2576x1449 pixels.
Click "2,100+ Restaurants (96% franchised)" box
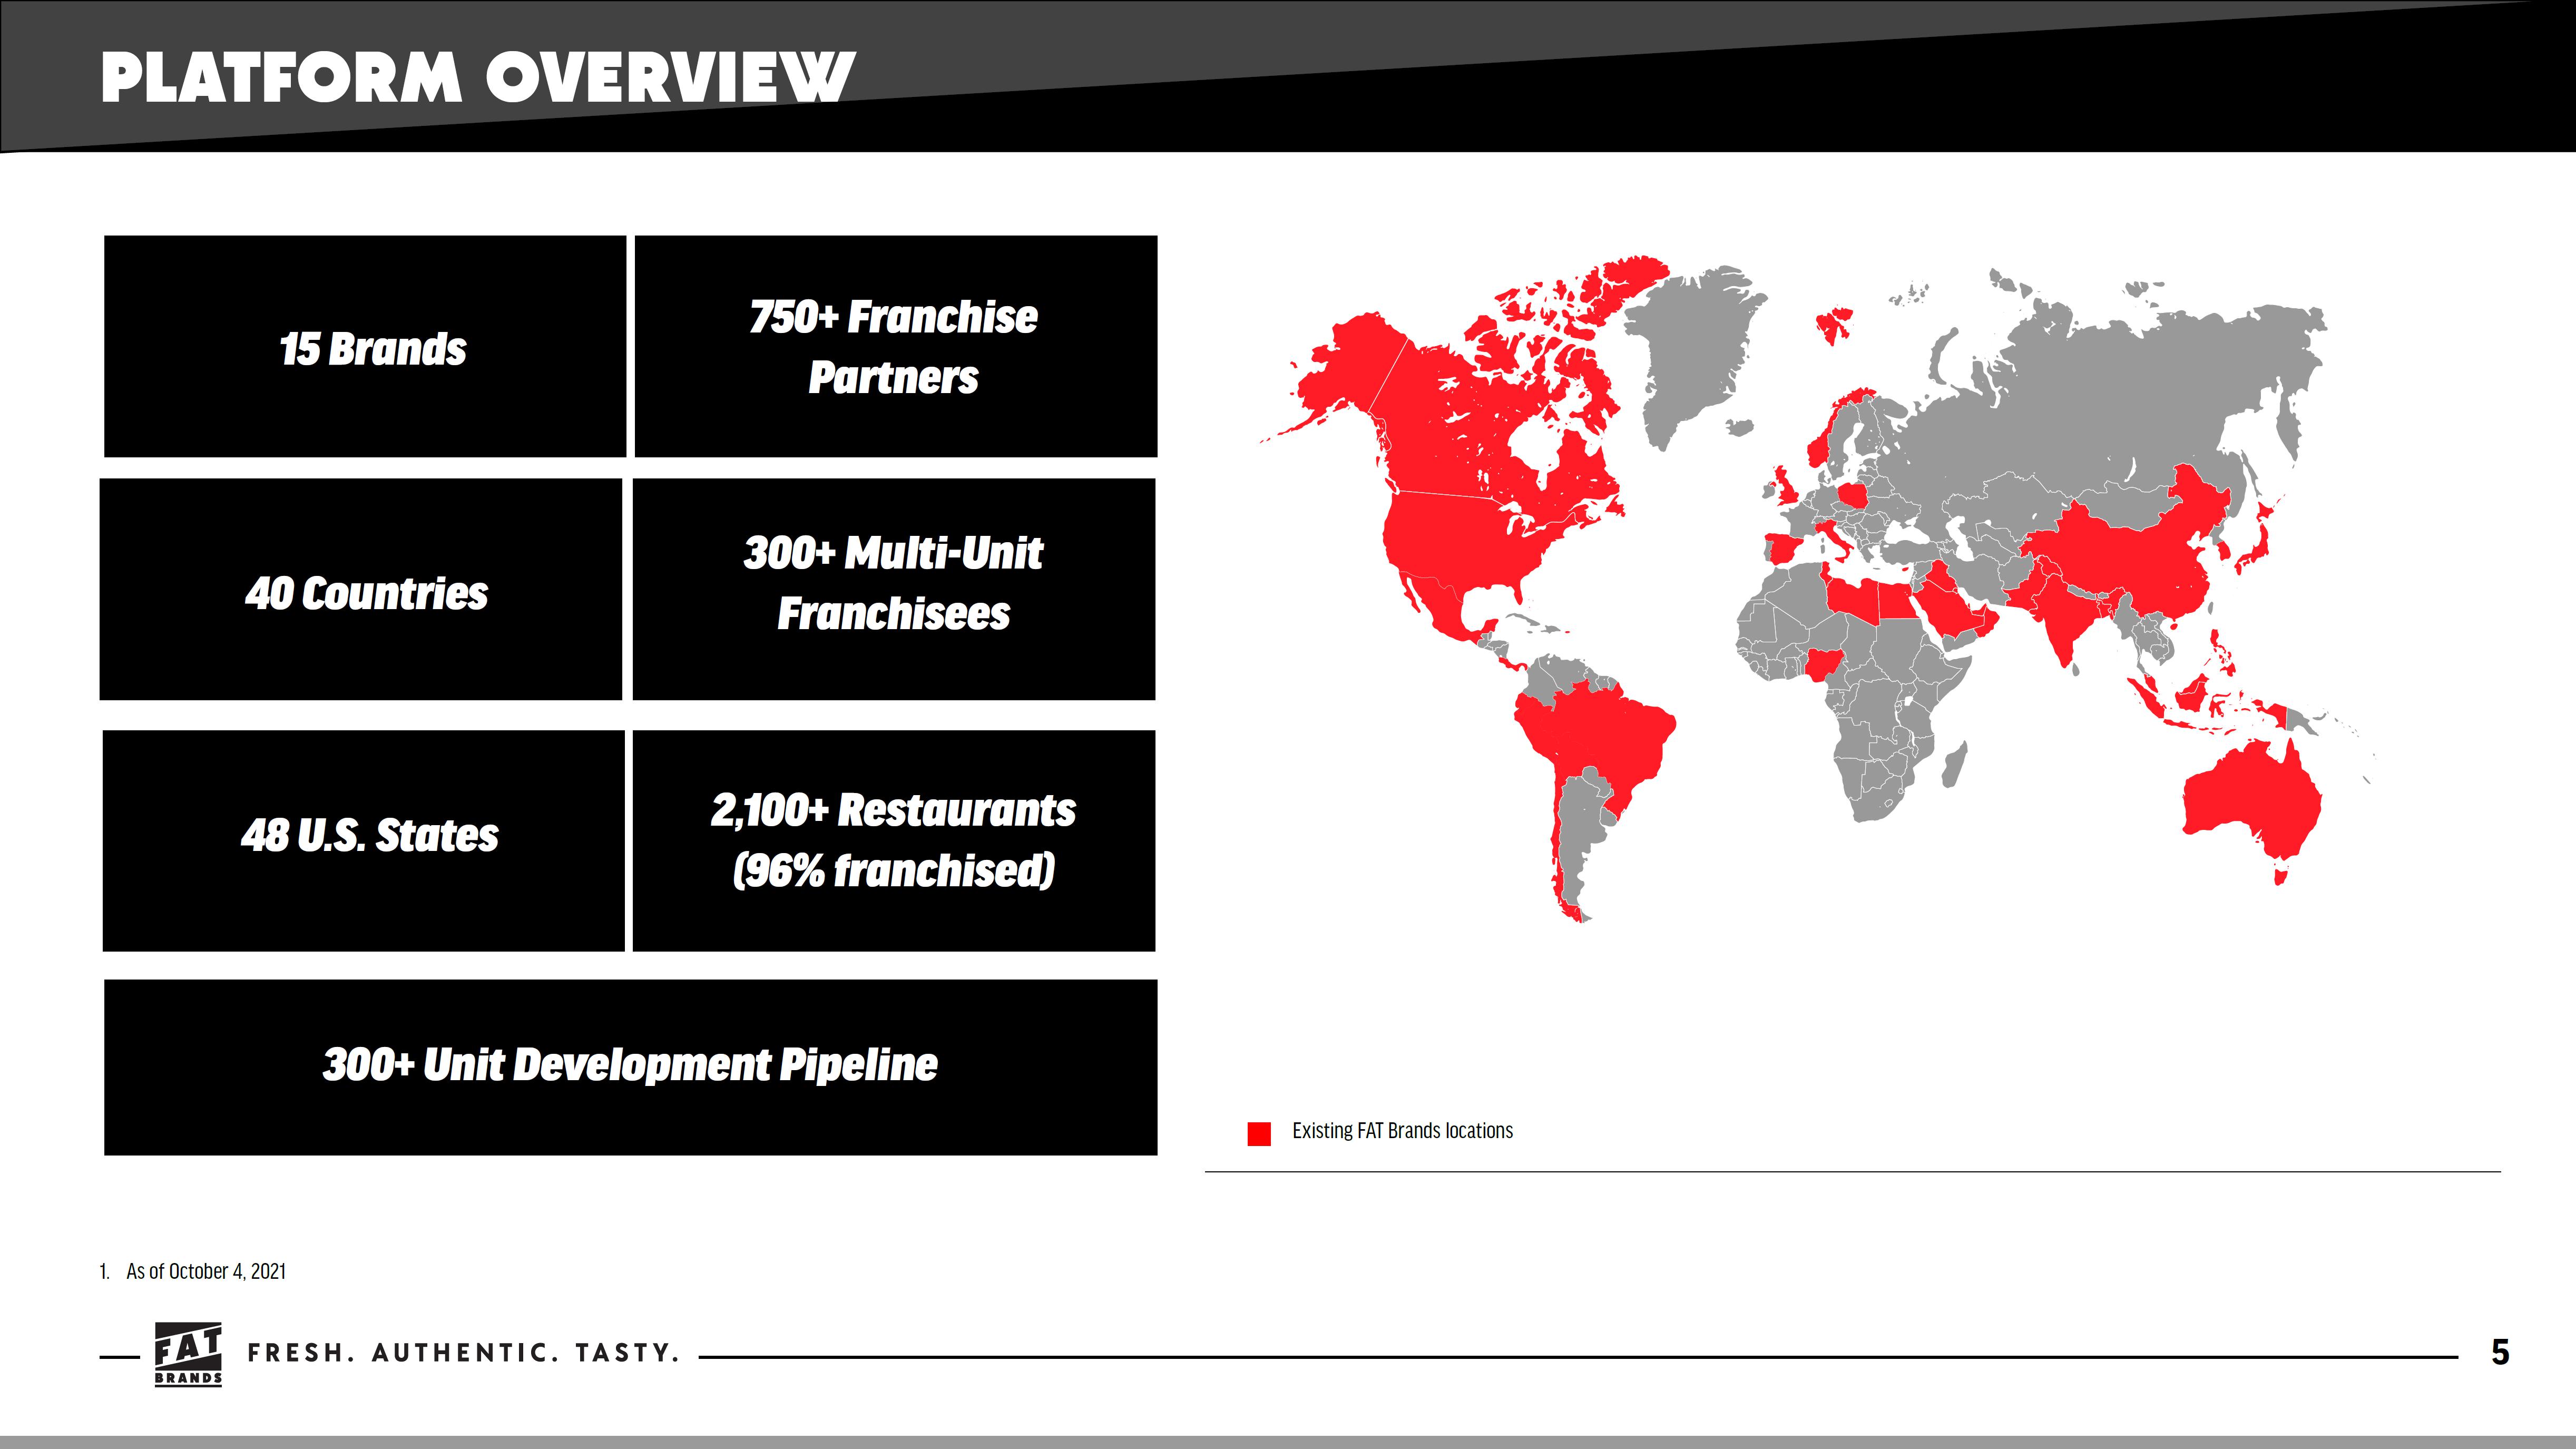[x=894, y=841]
